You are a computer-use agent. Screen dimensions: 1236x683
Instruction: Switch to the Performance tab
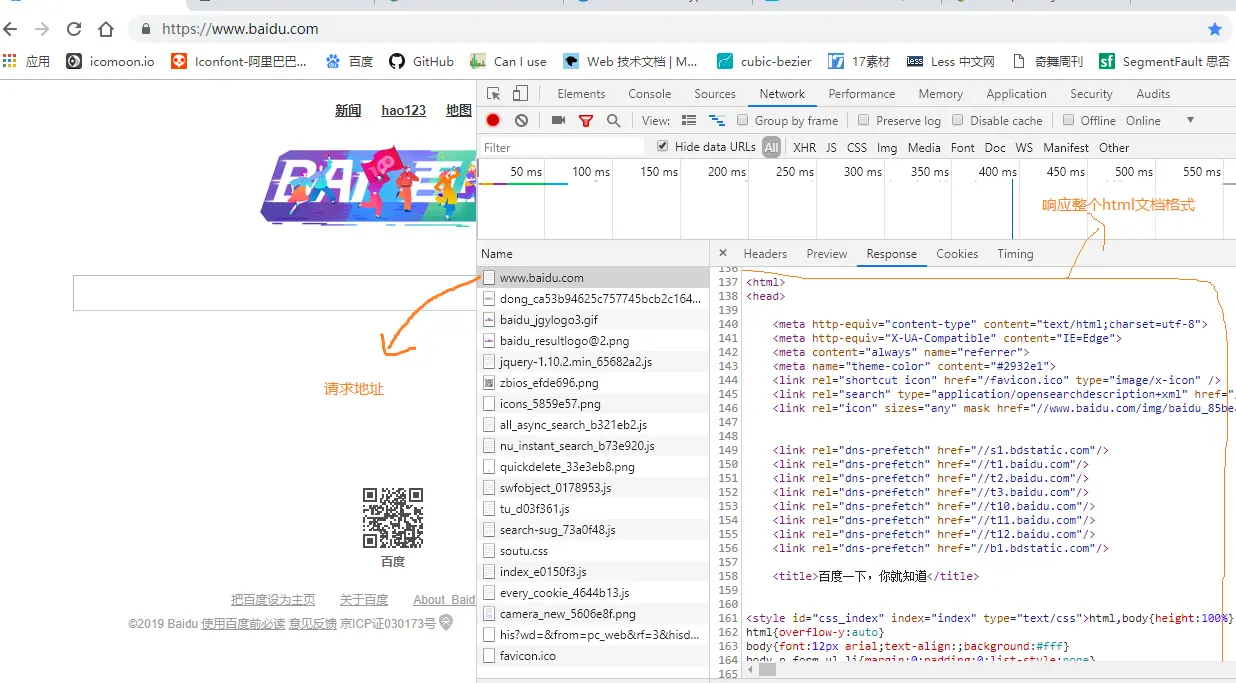862,94
